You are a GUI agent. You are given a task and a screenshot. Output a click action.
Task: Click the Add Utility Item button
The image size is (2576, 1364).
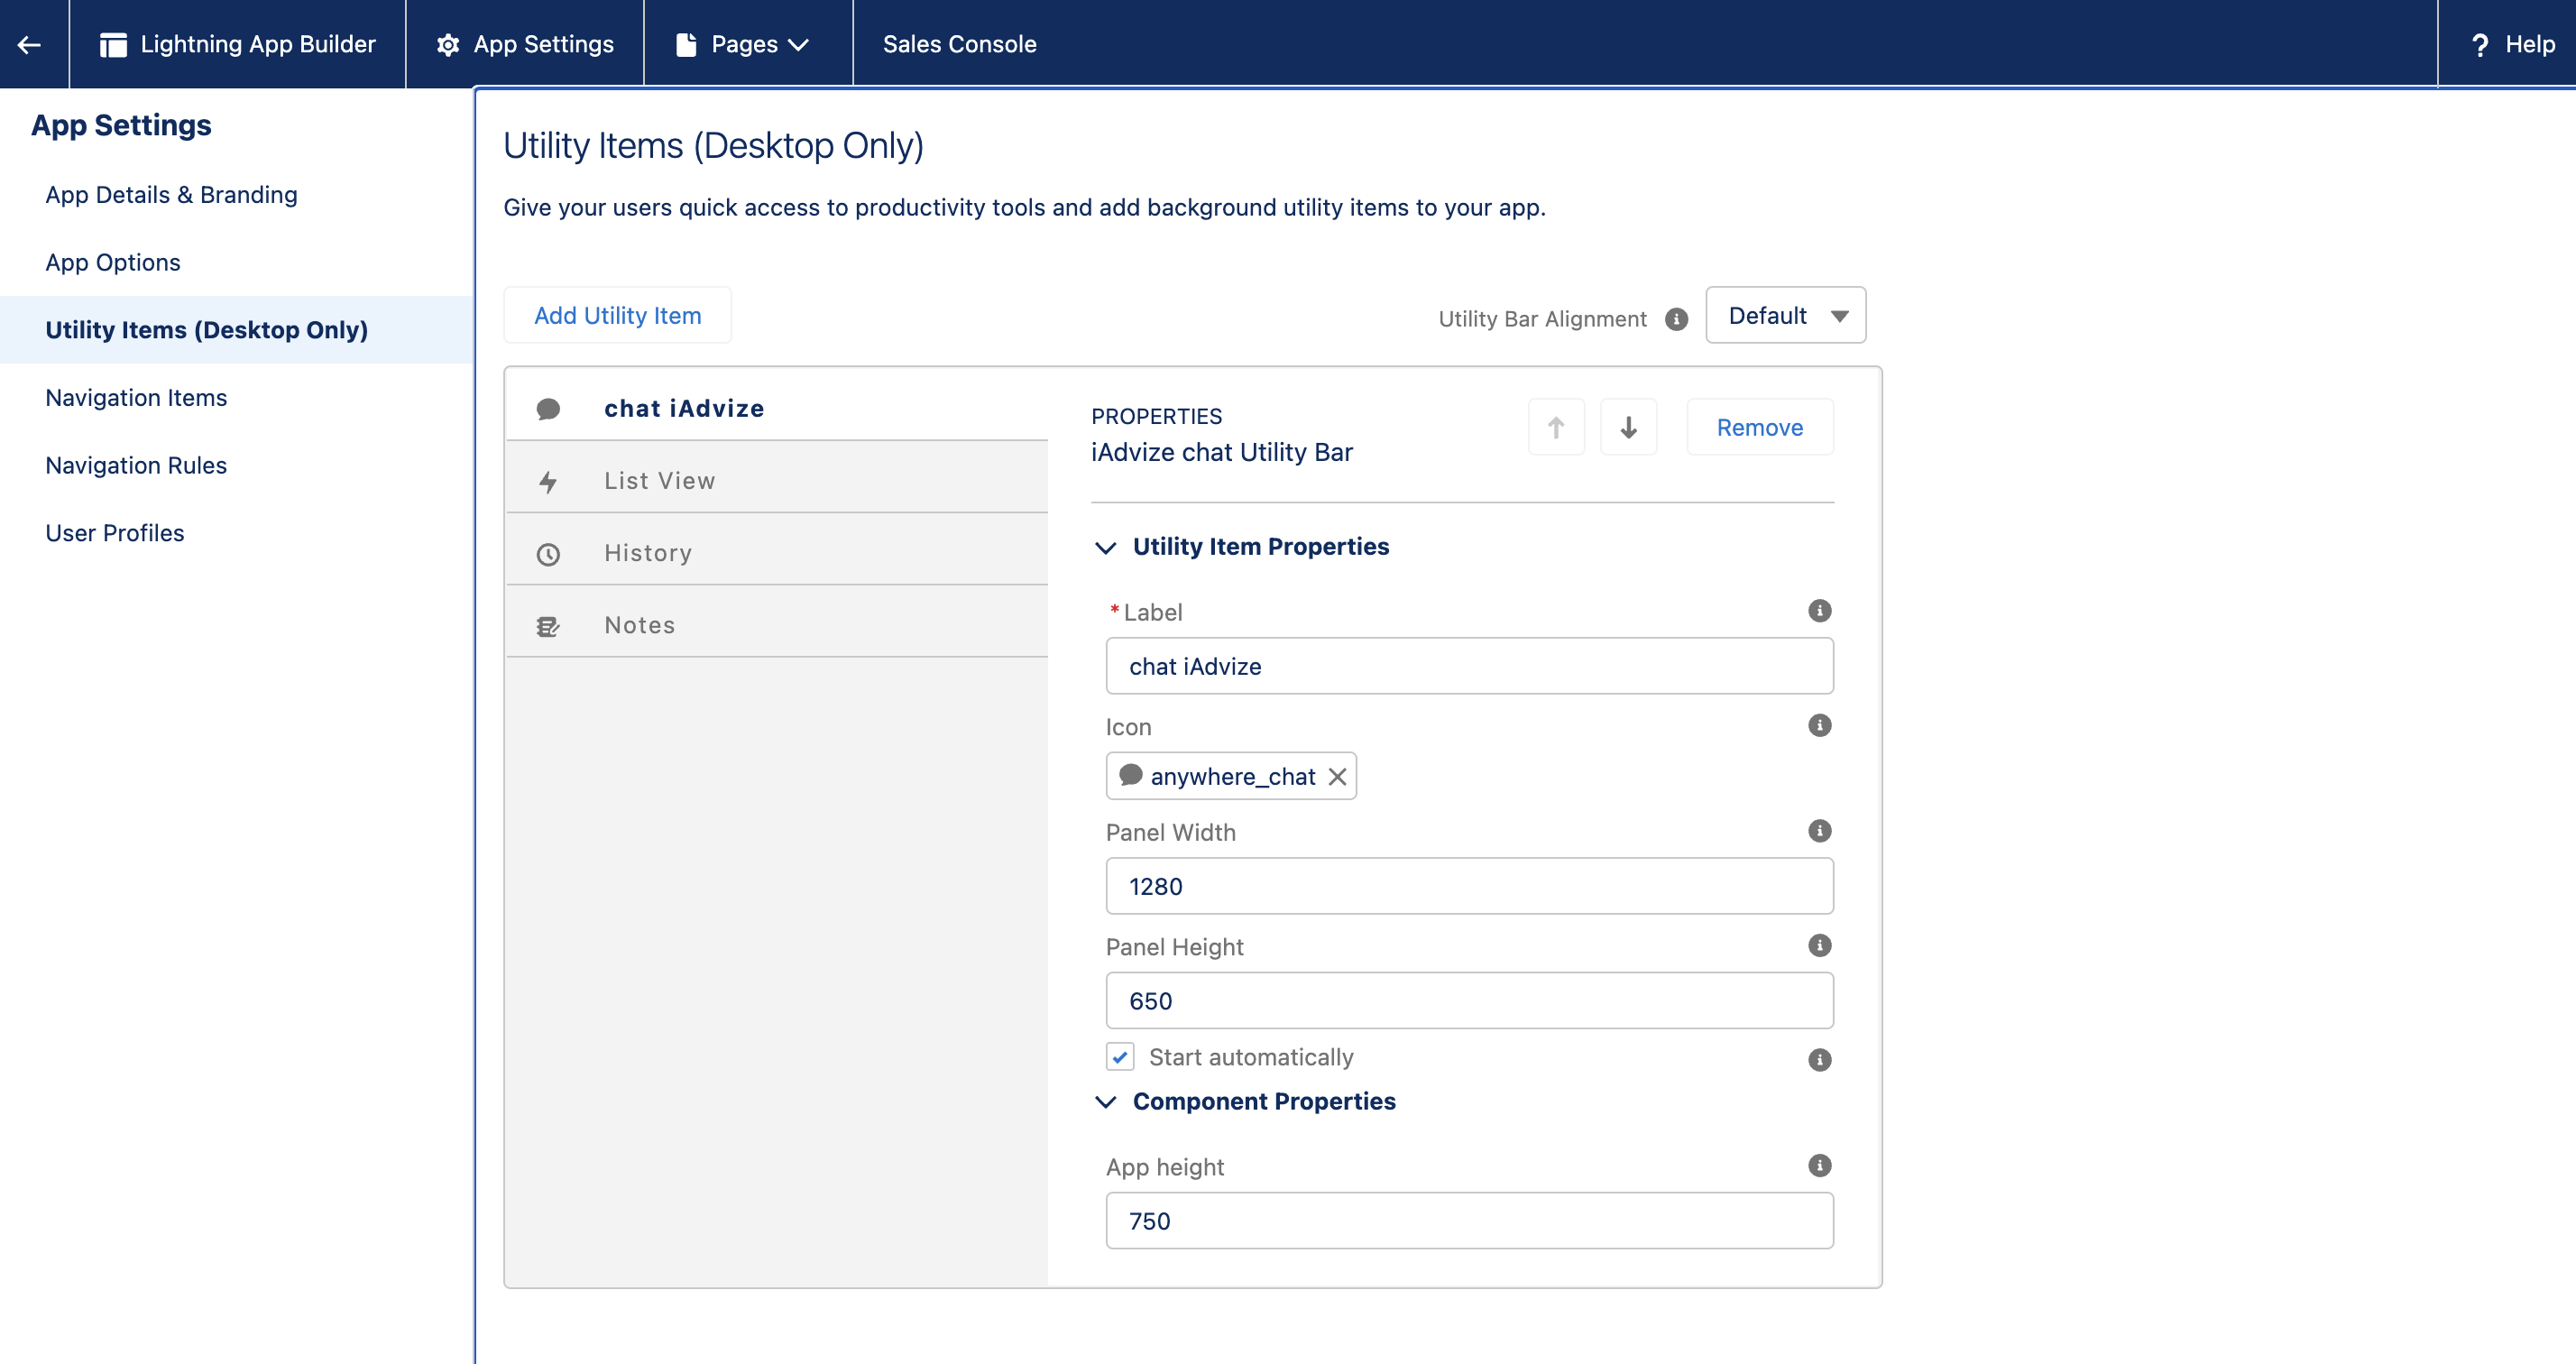[x=617, y=315]
